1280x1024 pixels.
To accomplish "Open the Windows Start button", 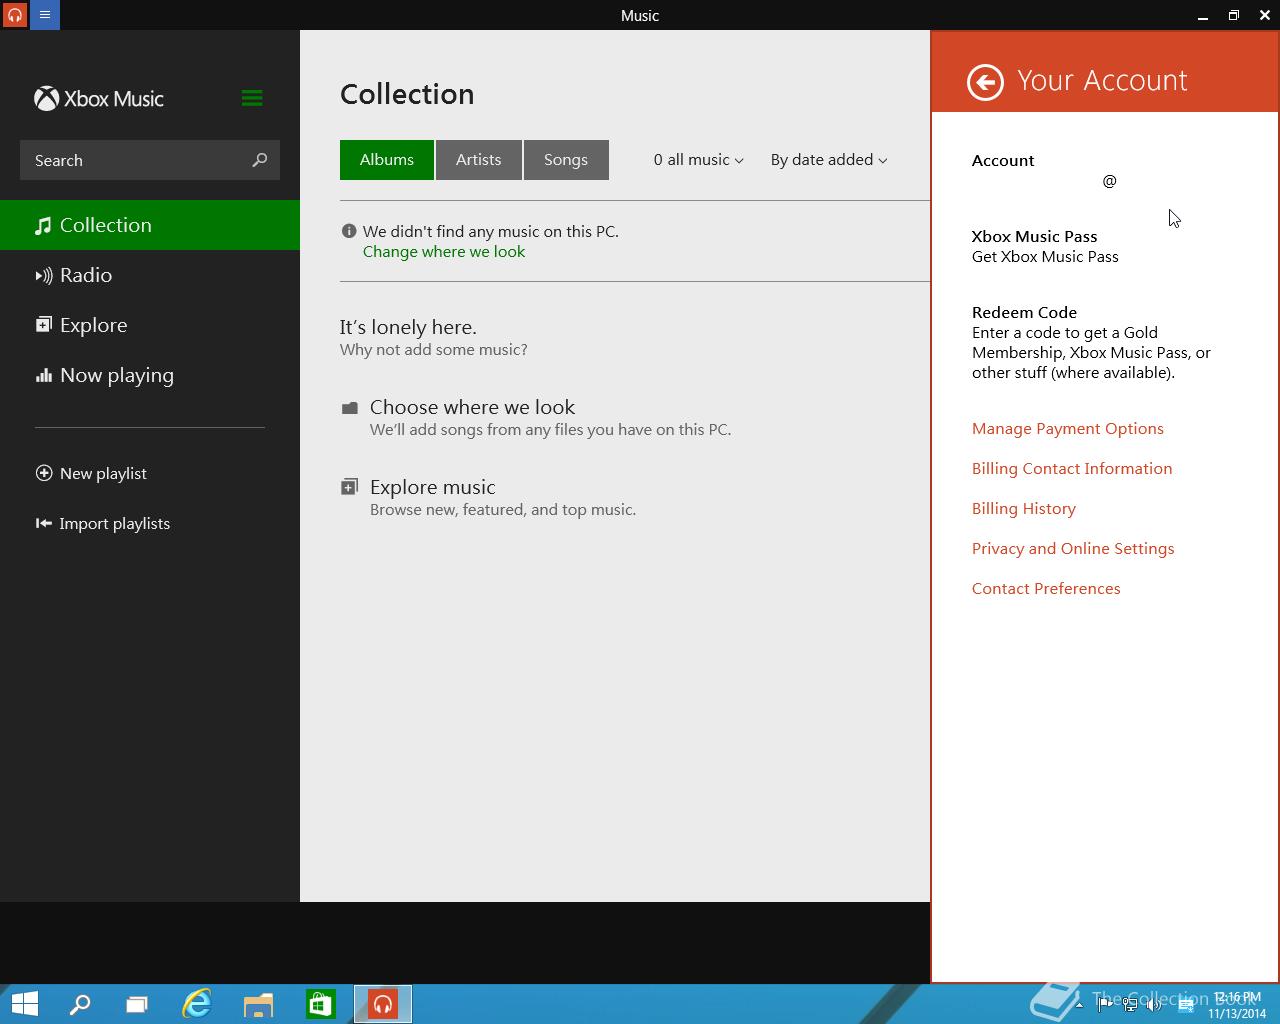I will 24,1004.
